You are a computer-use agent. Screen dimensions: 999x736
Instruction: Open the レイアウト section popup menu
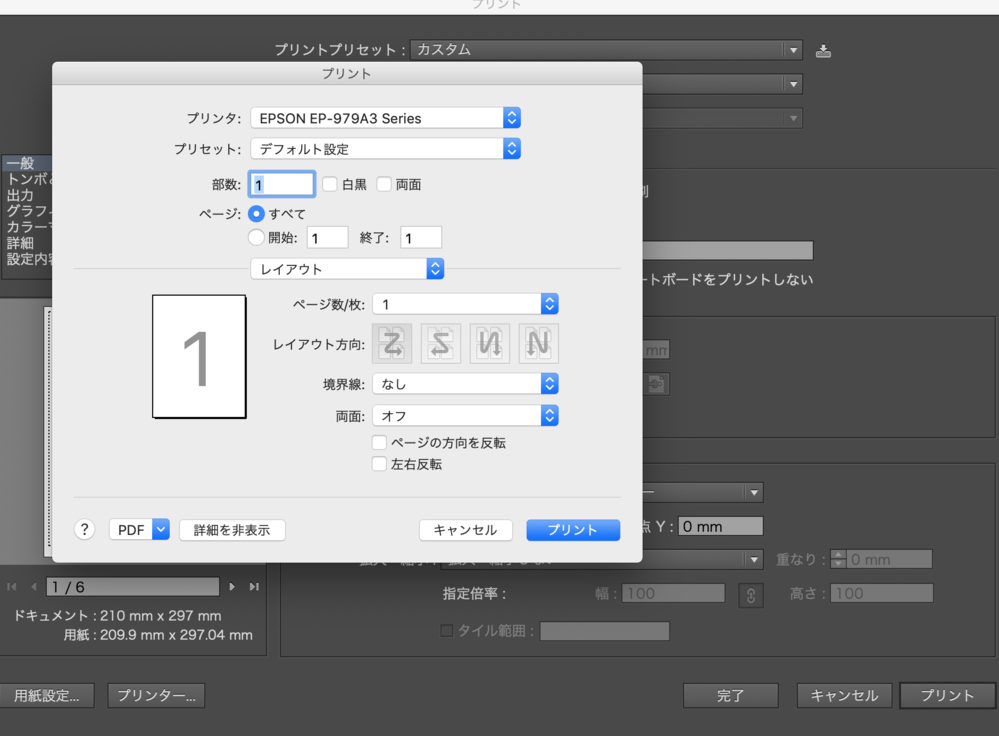click(x=346, y=269)
